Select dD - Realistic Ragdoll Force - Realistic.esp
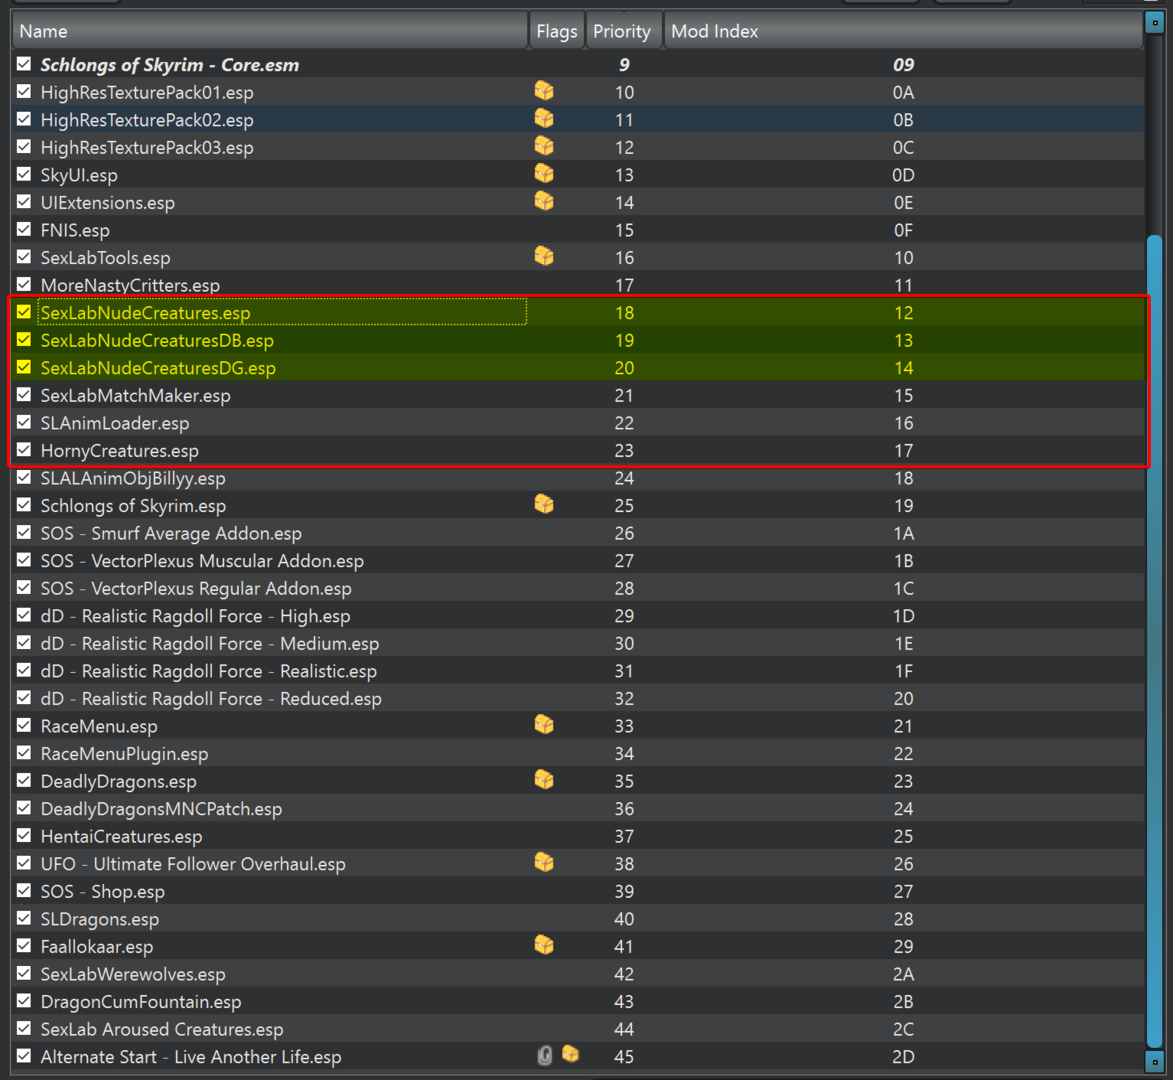The width and height of the screenshot is (1173, 1080). (x=578, y=671)
